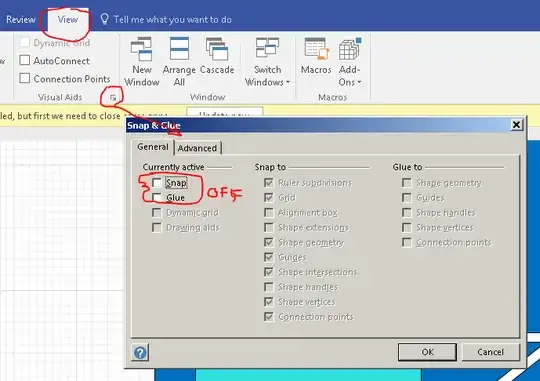Toggle Glue to Connection points checkbox
Image resolution: width=540 pixels, height=381 pixels.
[407, 242]
